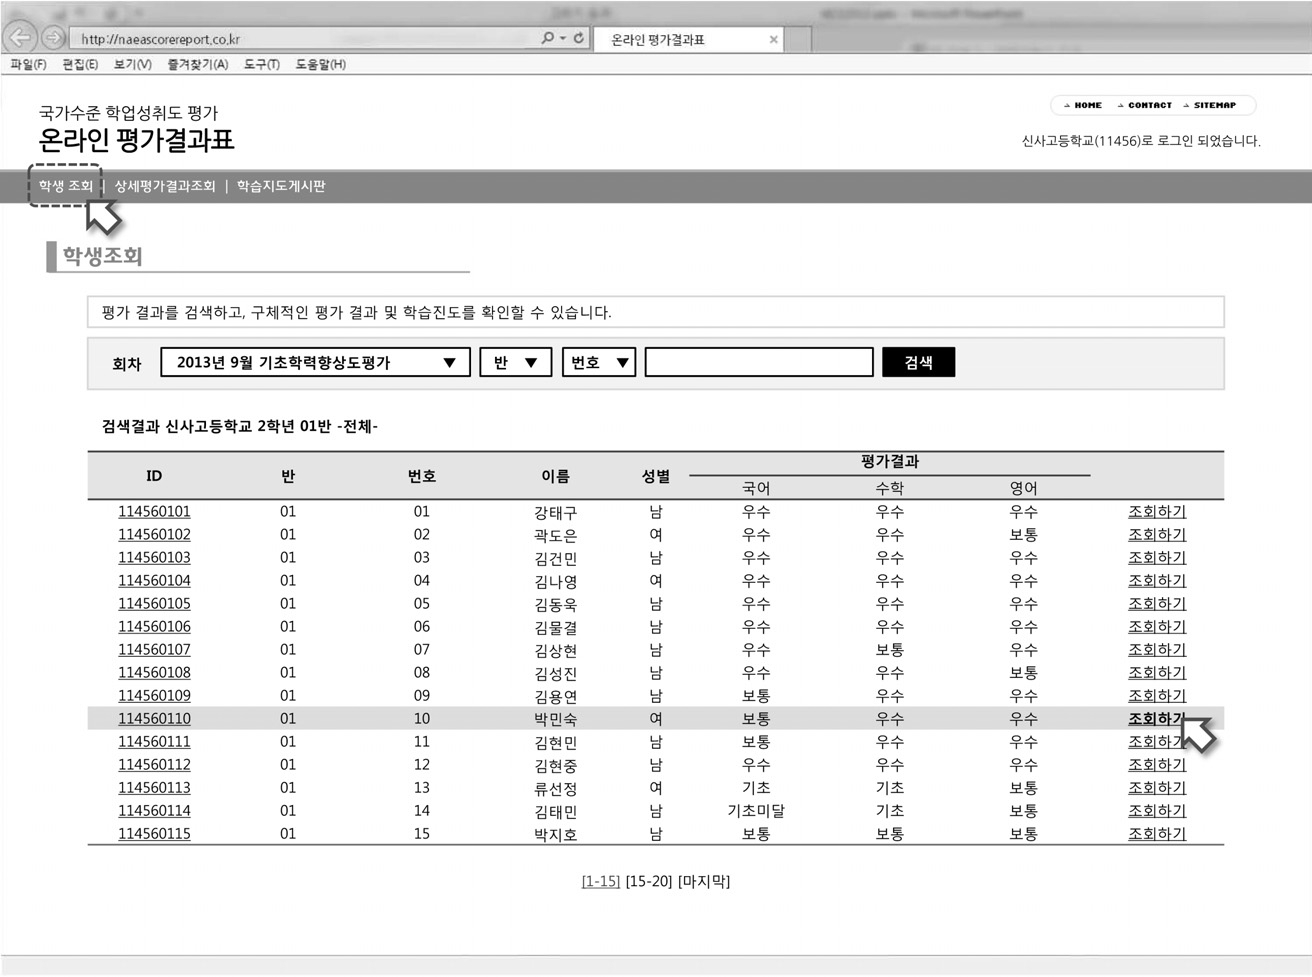
Task: Click the browser forward arrow button
Action: pos(53,38)
